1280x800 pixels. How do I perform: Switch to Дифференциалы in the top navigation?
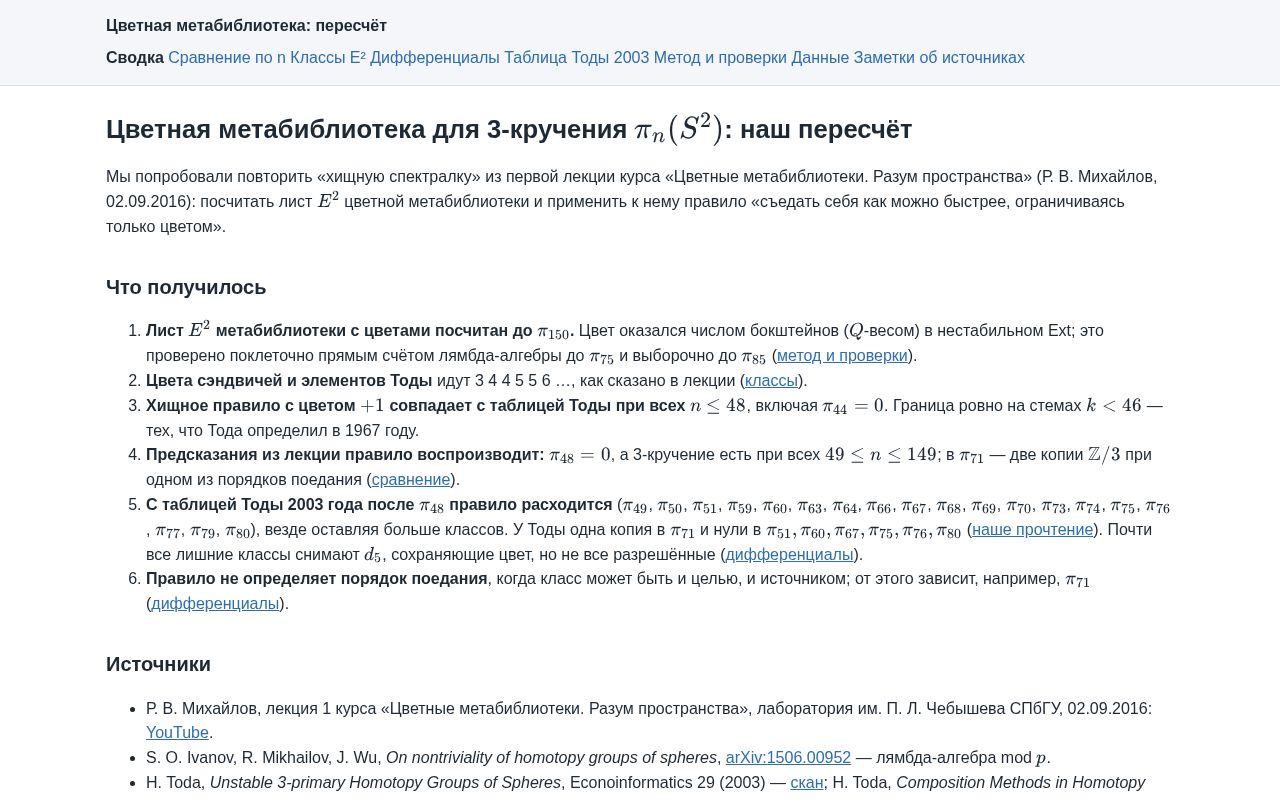(435, 58)
